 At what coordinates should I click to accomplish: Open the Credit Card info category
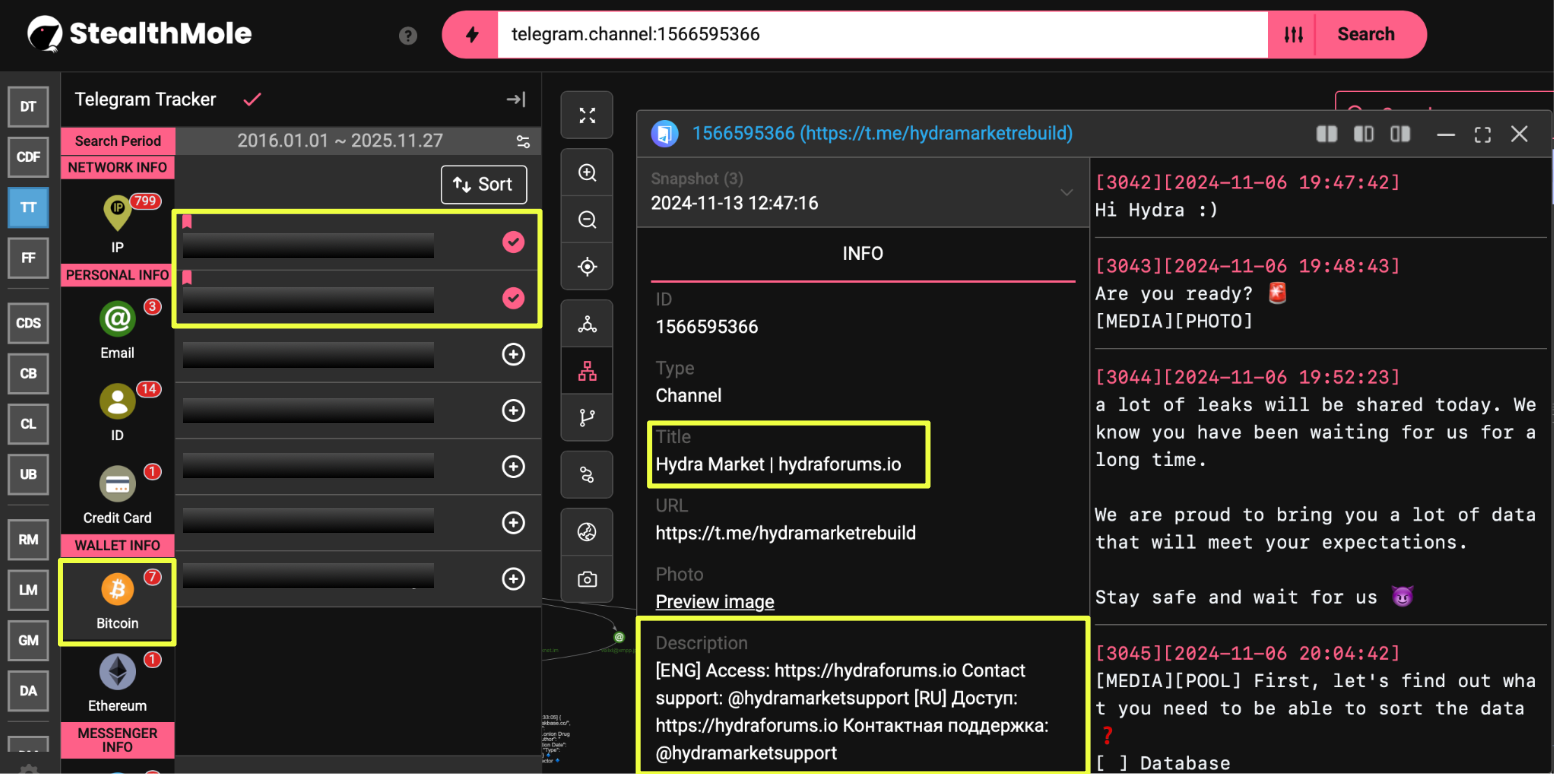[117, 485]
